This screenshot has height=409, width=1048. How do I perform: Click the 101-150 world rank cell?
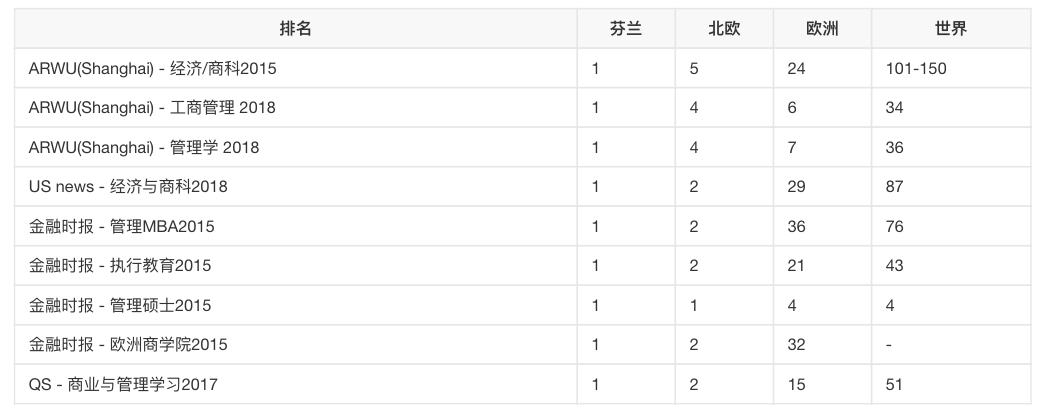[x=916, y=68]
